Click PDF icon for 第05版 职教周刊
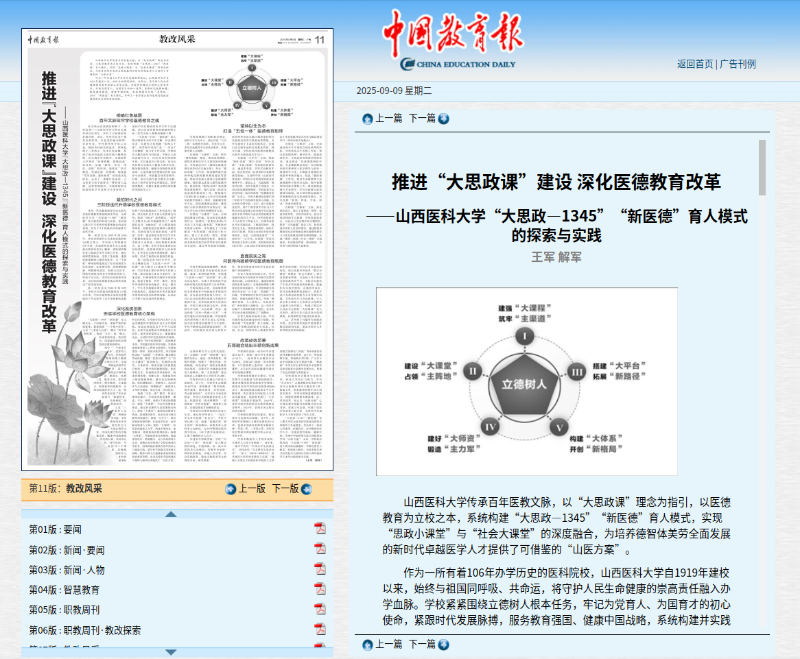The width and height of the screenshot is (800, 659). (320, 609)
